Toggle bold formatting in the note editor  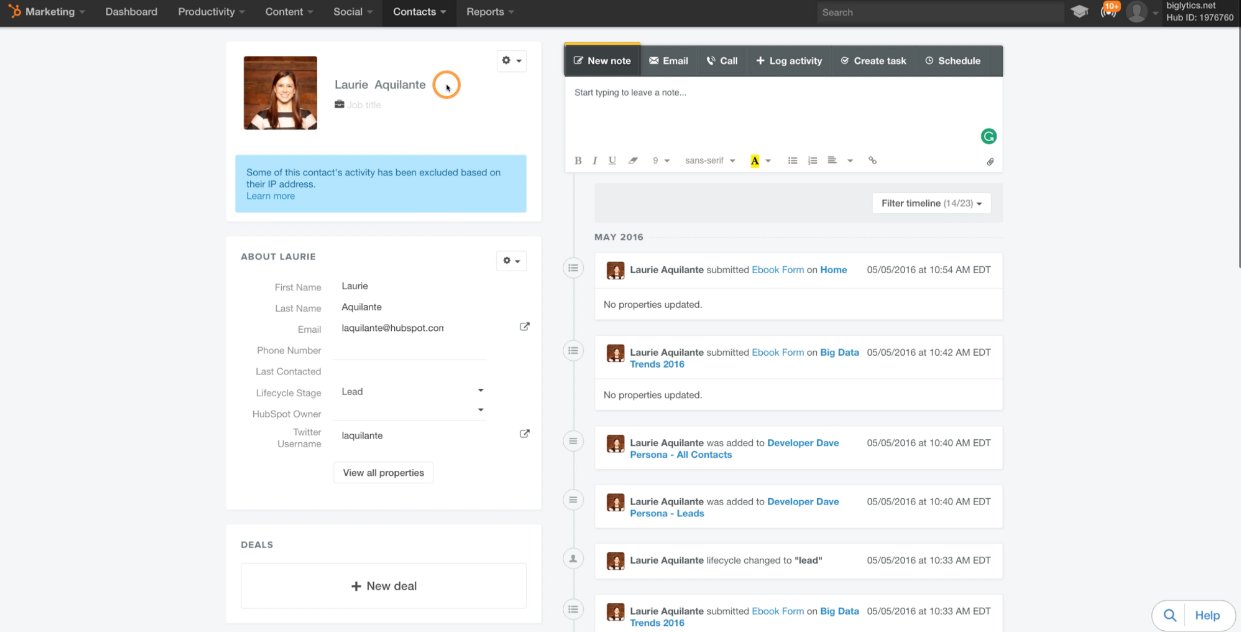pos(578,160)
